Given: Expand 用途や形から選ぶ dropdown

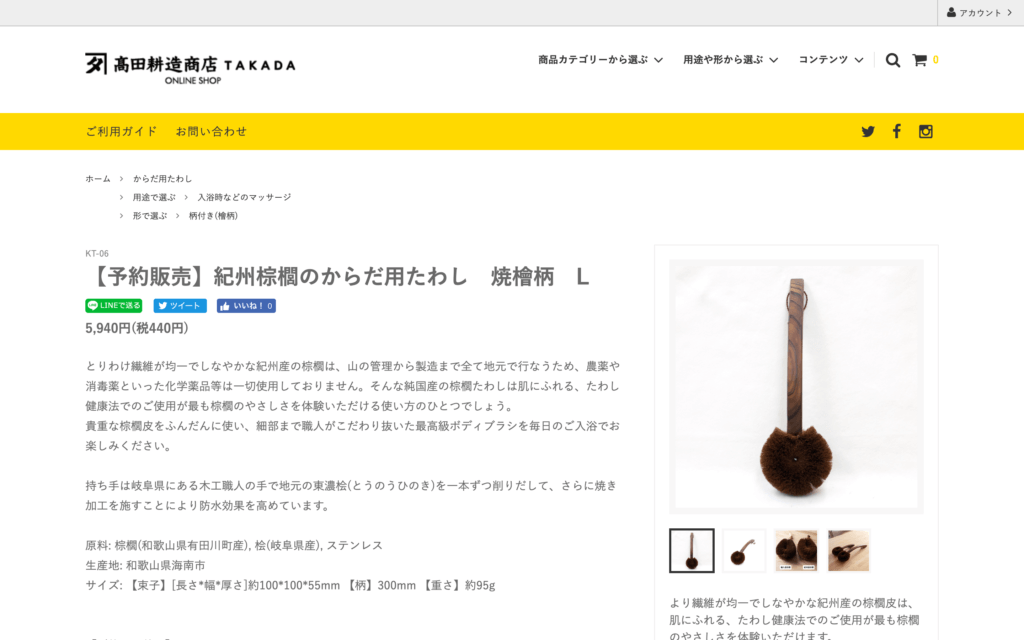Looking at the screenshot, I should (730, 59).
